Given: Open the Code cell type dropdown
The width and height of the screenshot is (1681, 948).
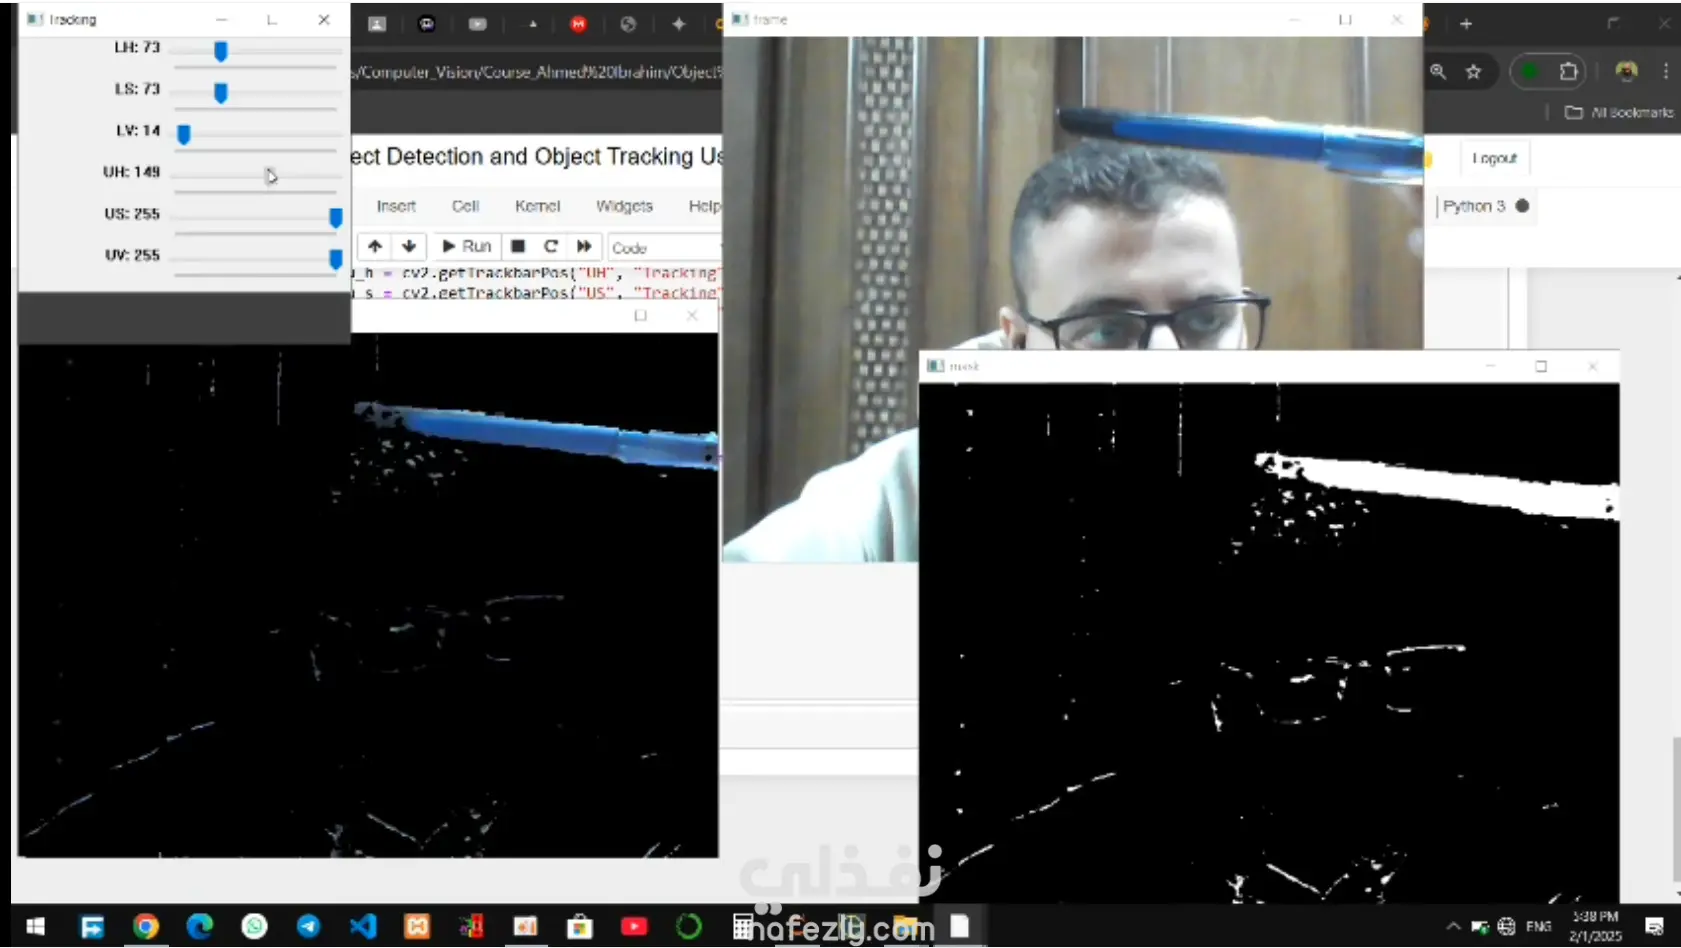Looking at the screenshot, I should tap(665, 247).
